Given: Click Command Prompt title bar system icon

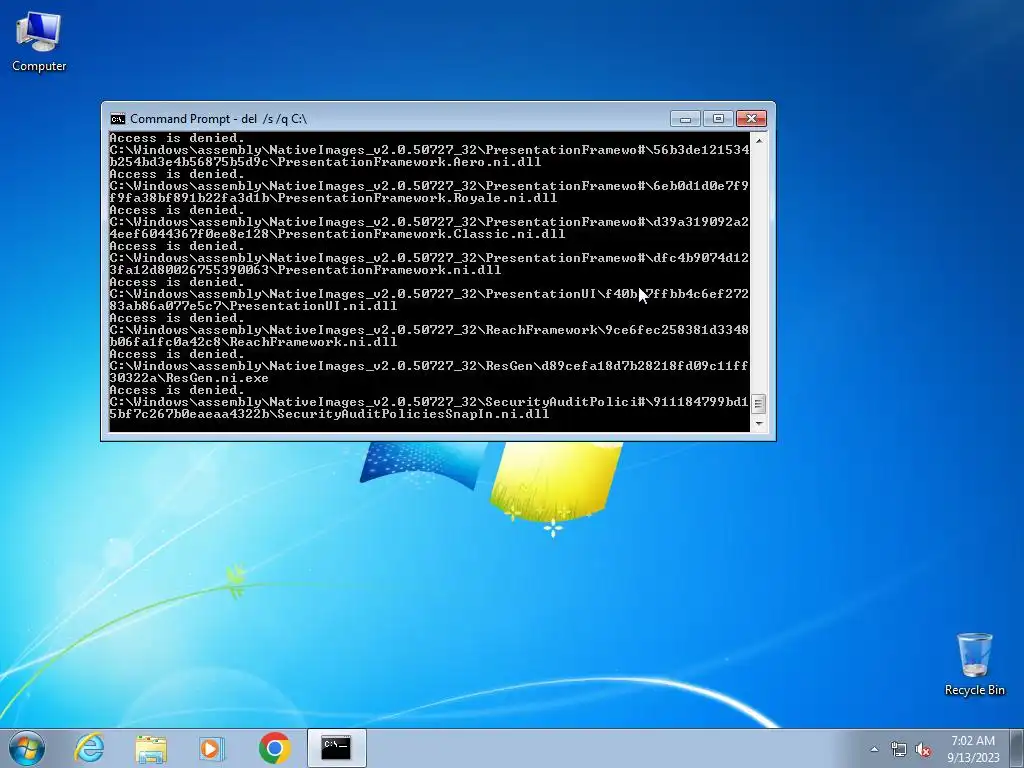Looking at the screenshot, I should [118, 118].
